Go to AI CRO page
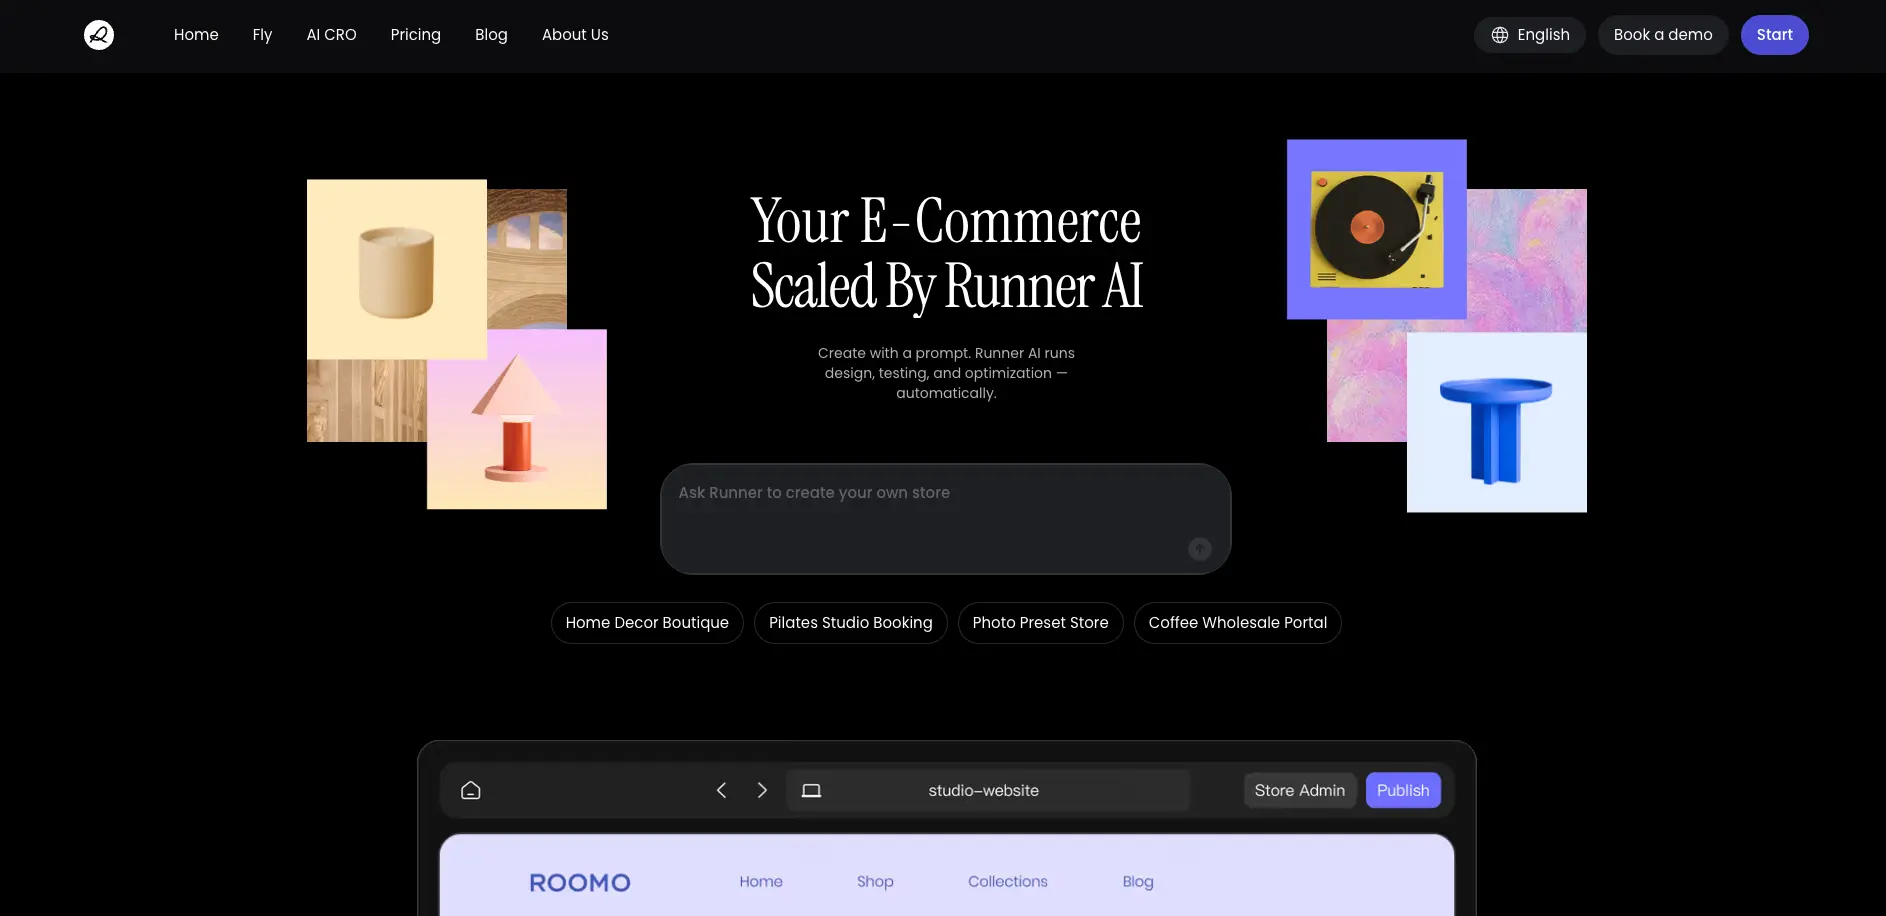 331,35
